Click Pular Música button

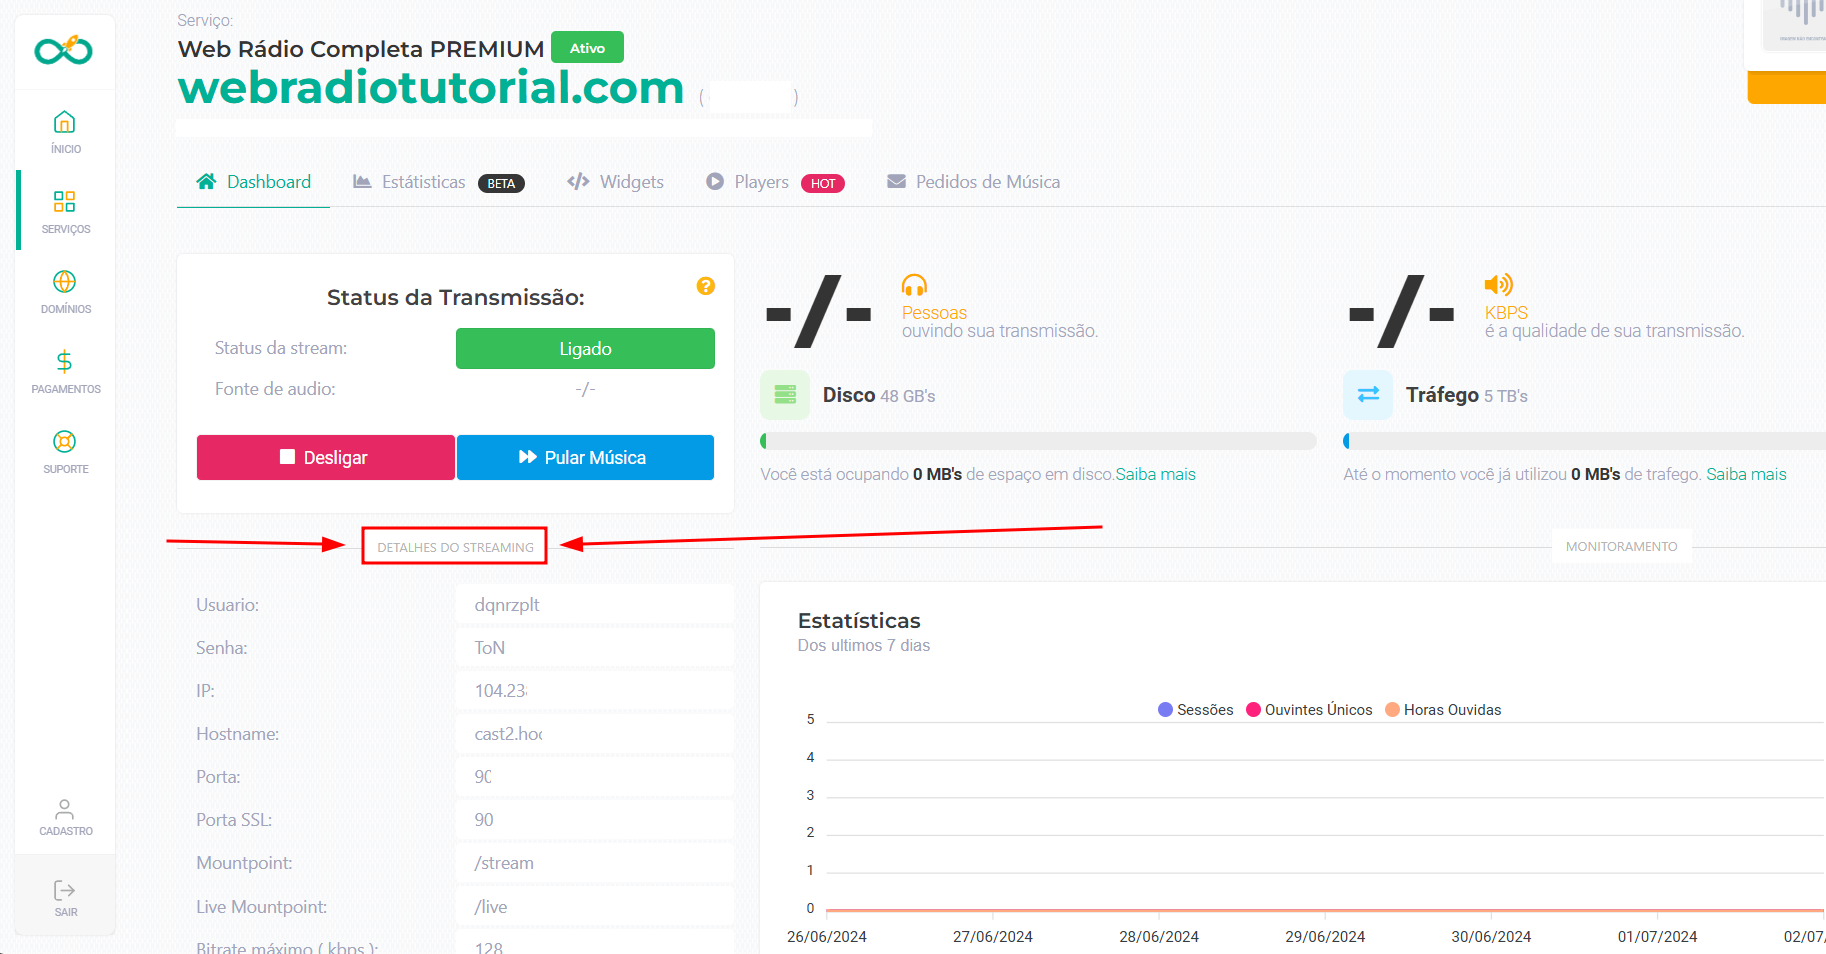[585, 457]
